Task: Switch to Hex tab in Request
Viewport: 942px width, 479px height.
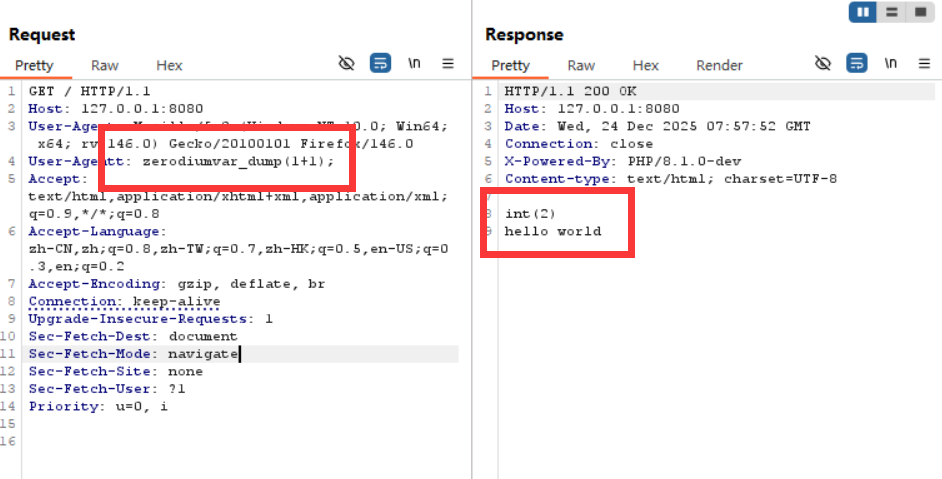Action: click(x=169, y=66)
